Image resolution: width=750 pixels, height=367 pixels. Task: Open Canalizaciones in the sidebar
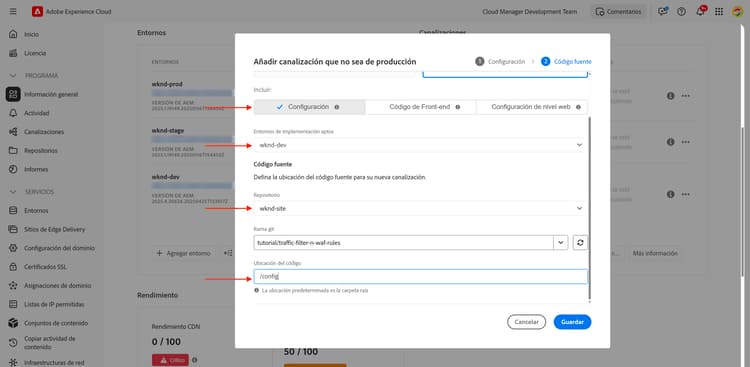(44, 132)
